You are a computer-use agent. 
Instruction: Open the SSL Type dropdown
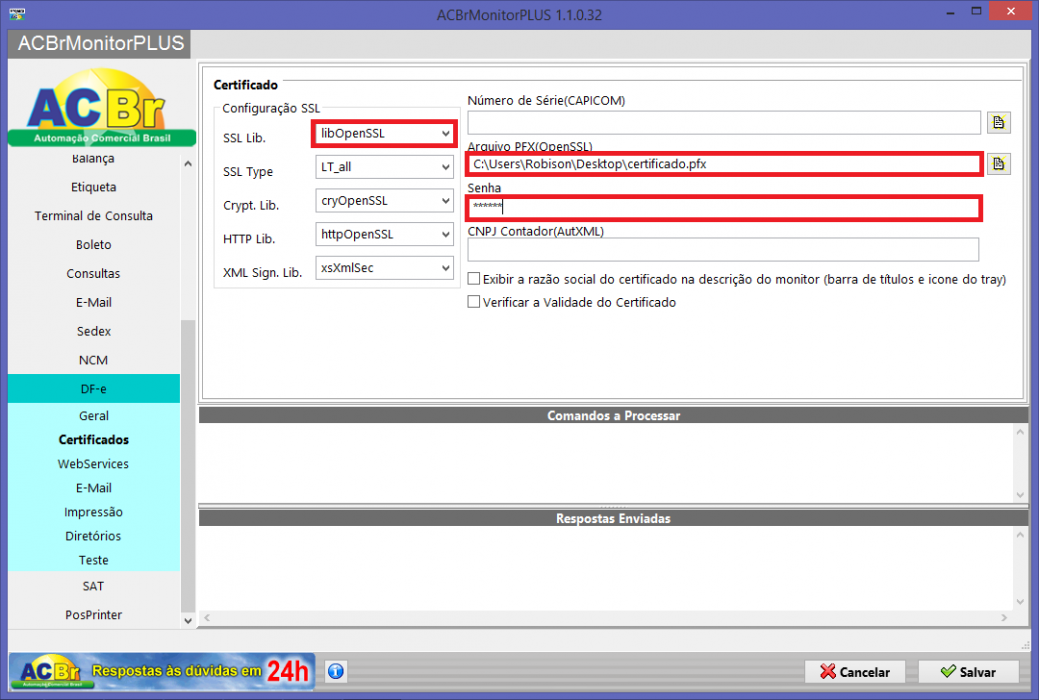[x=384, y=167]
